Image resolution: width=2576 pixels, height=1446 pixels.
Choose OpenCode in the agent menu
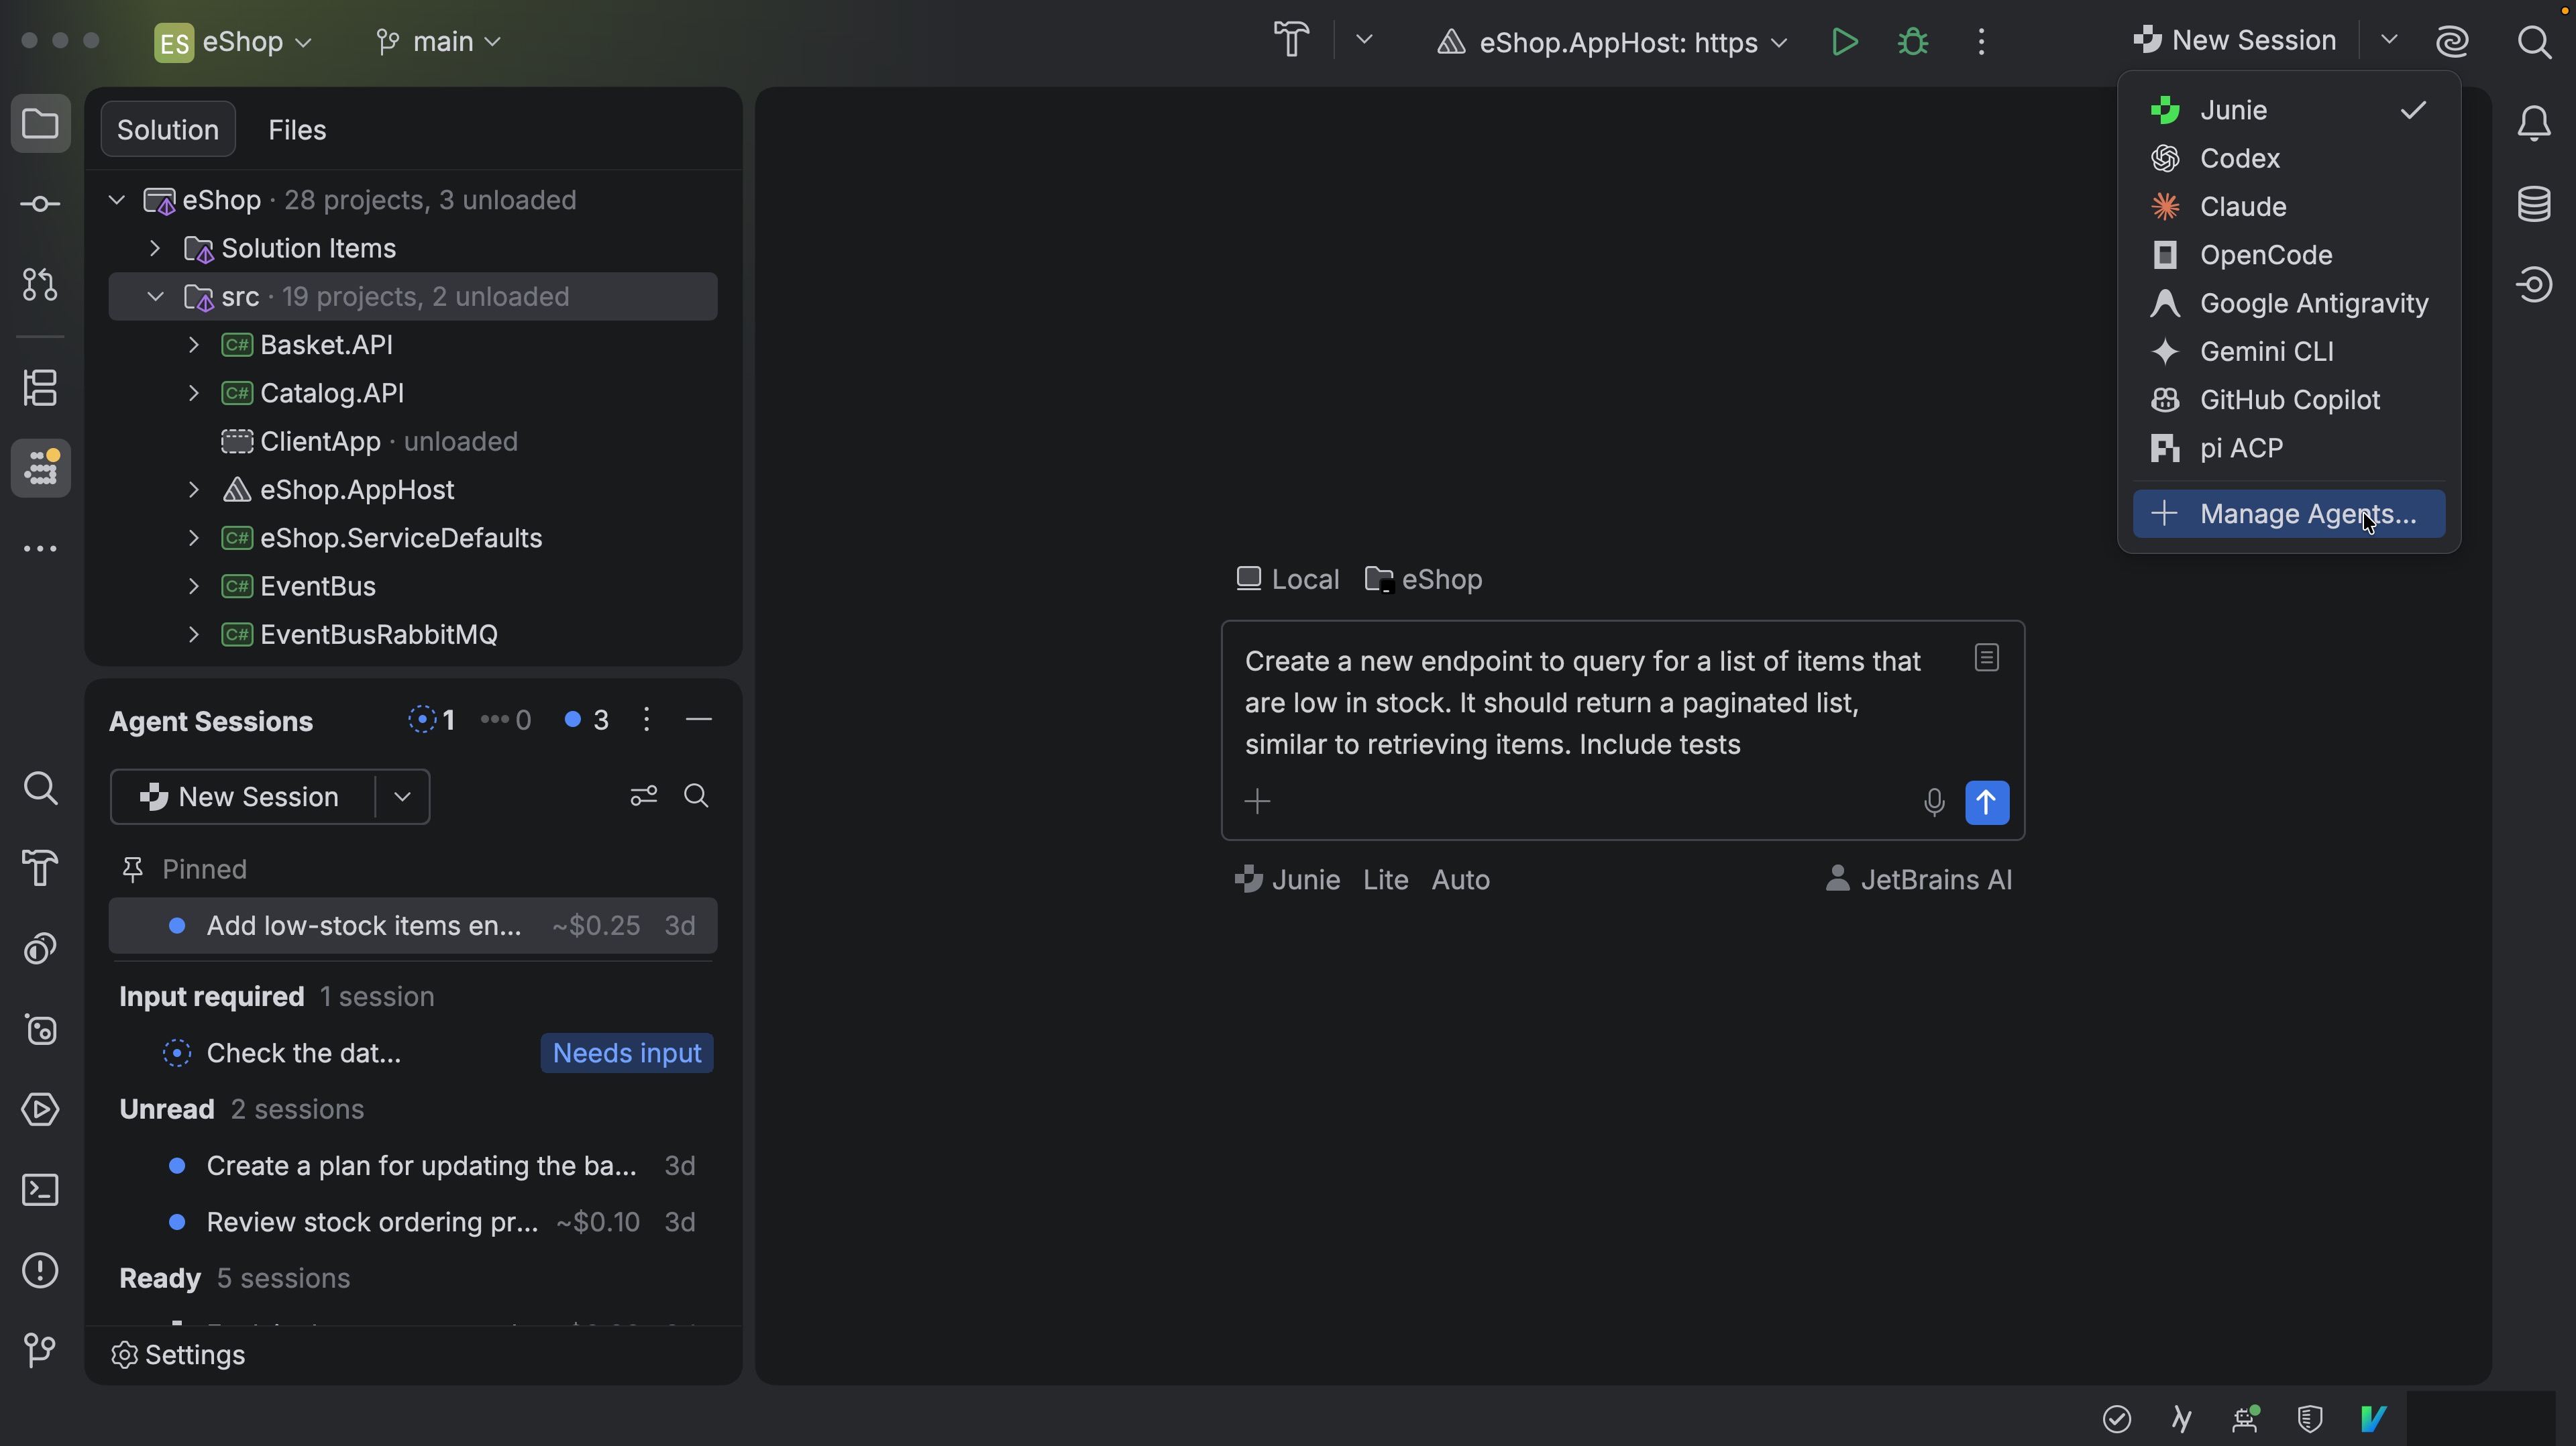(x=2289, y=255)
